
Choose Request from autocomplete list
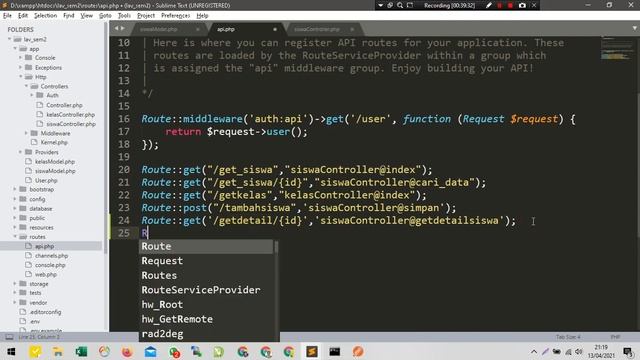click(x=207, y=261)
